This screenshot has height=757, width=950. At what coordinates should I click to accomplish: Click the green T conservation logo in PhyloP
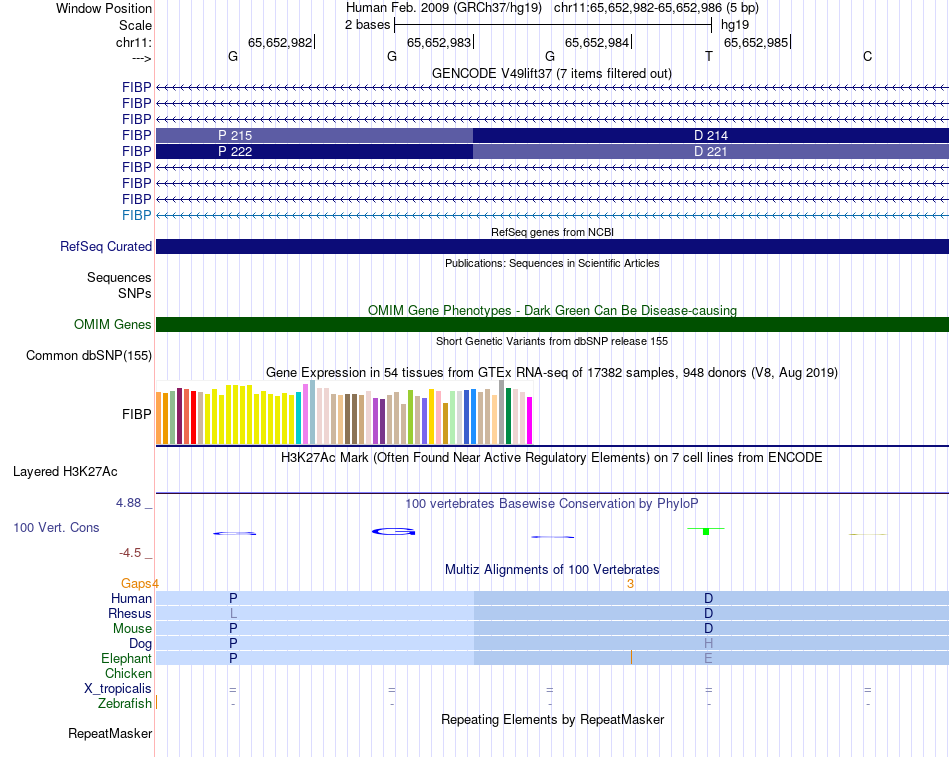tap(706, 531)
